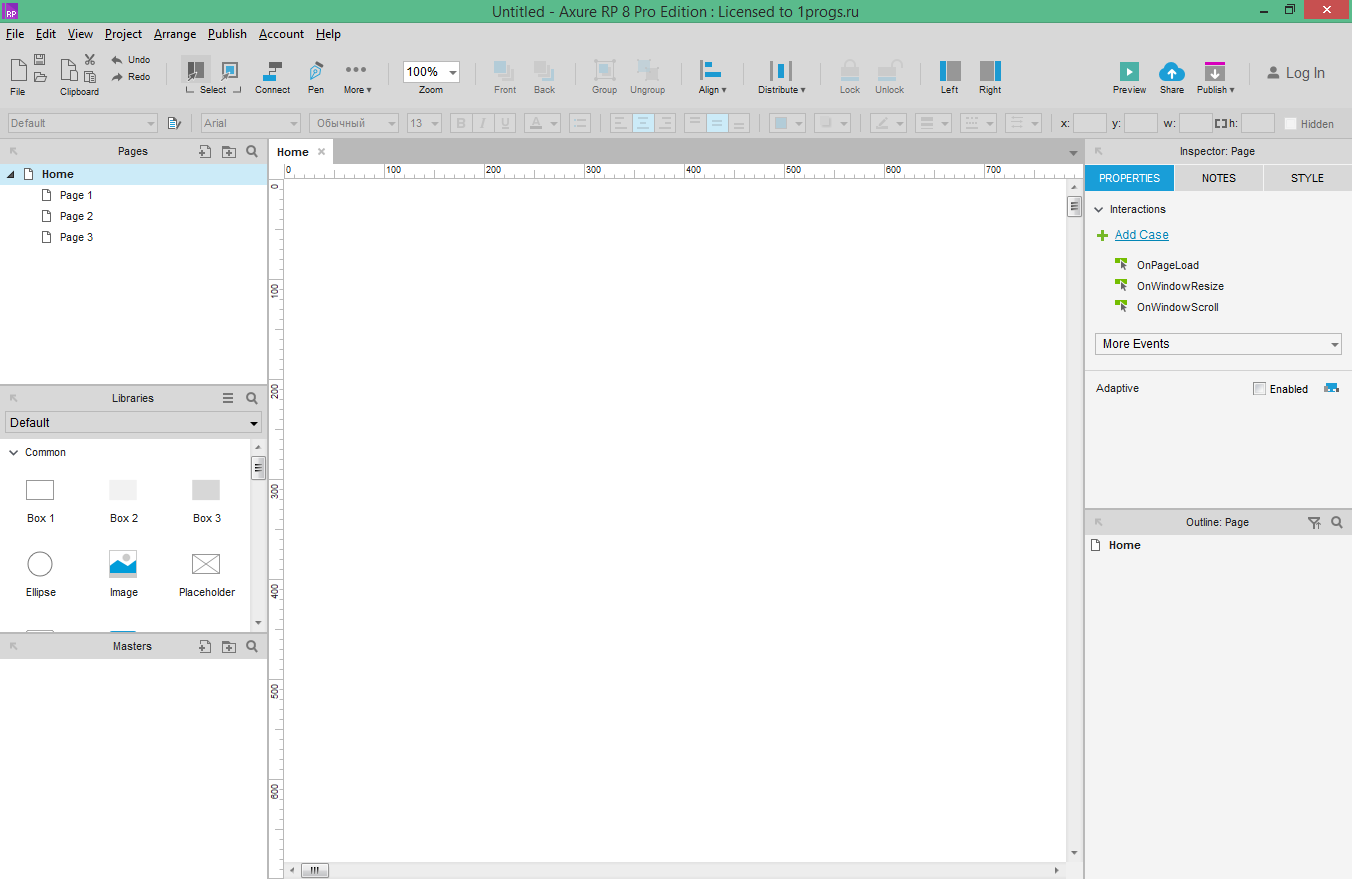Viewport: 1352px width, 879px height.
Task: Open the Edit menu
Action: pos(46,34)
